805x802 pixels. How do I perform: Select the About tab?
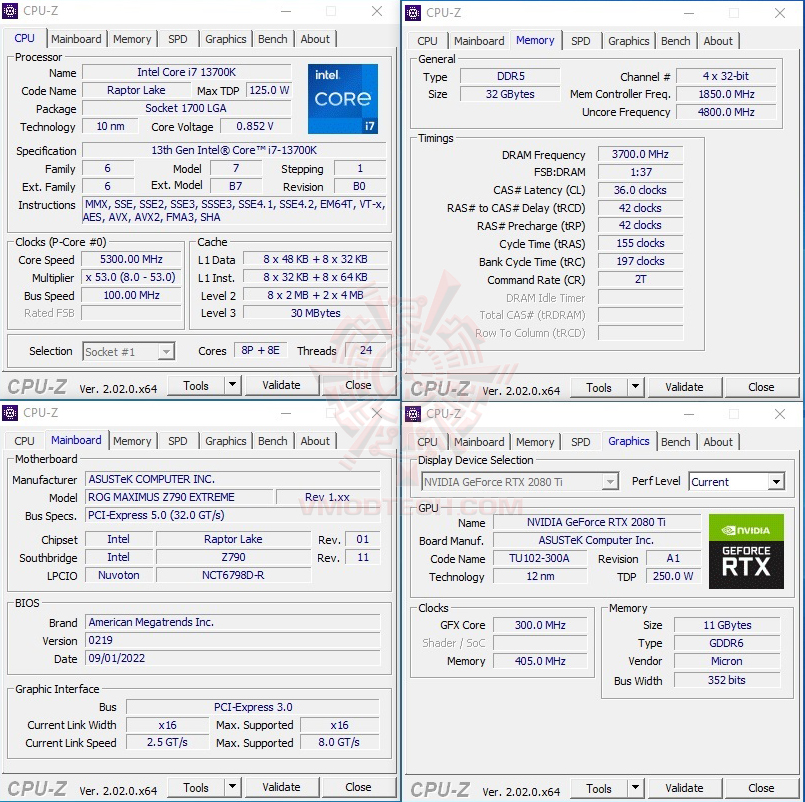click(315, 39)
